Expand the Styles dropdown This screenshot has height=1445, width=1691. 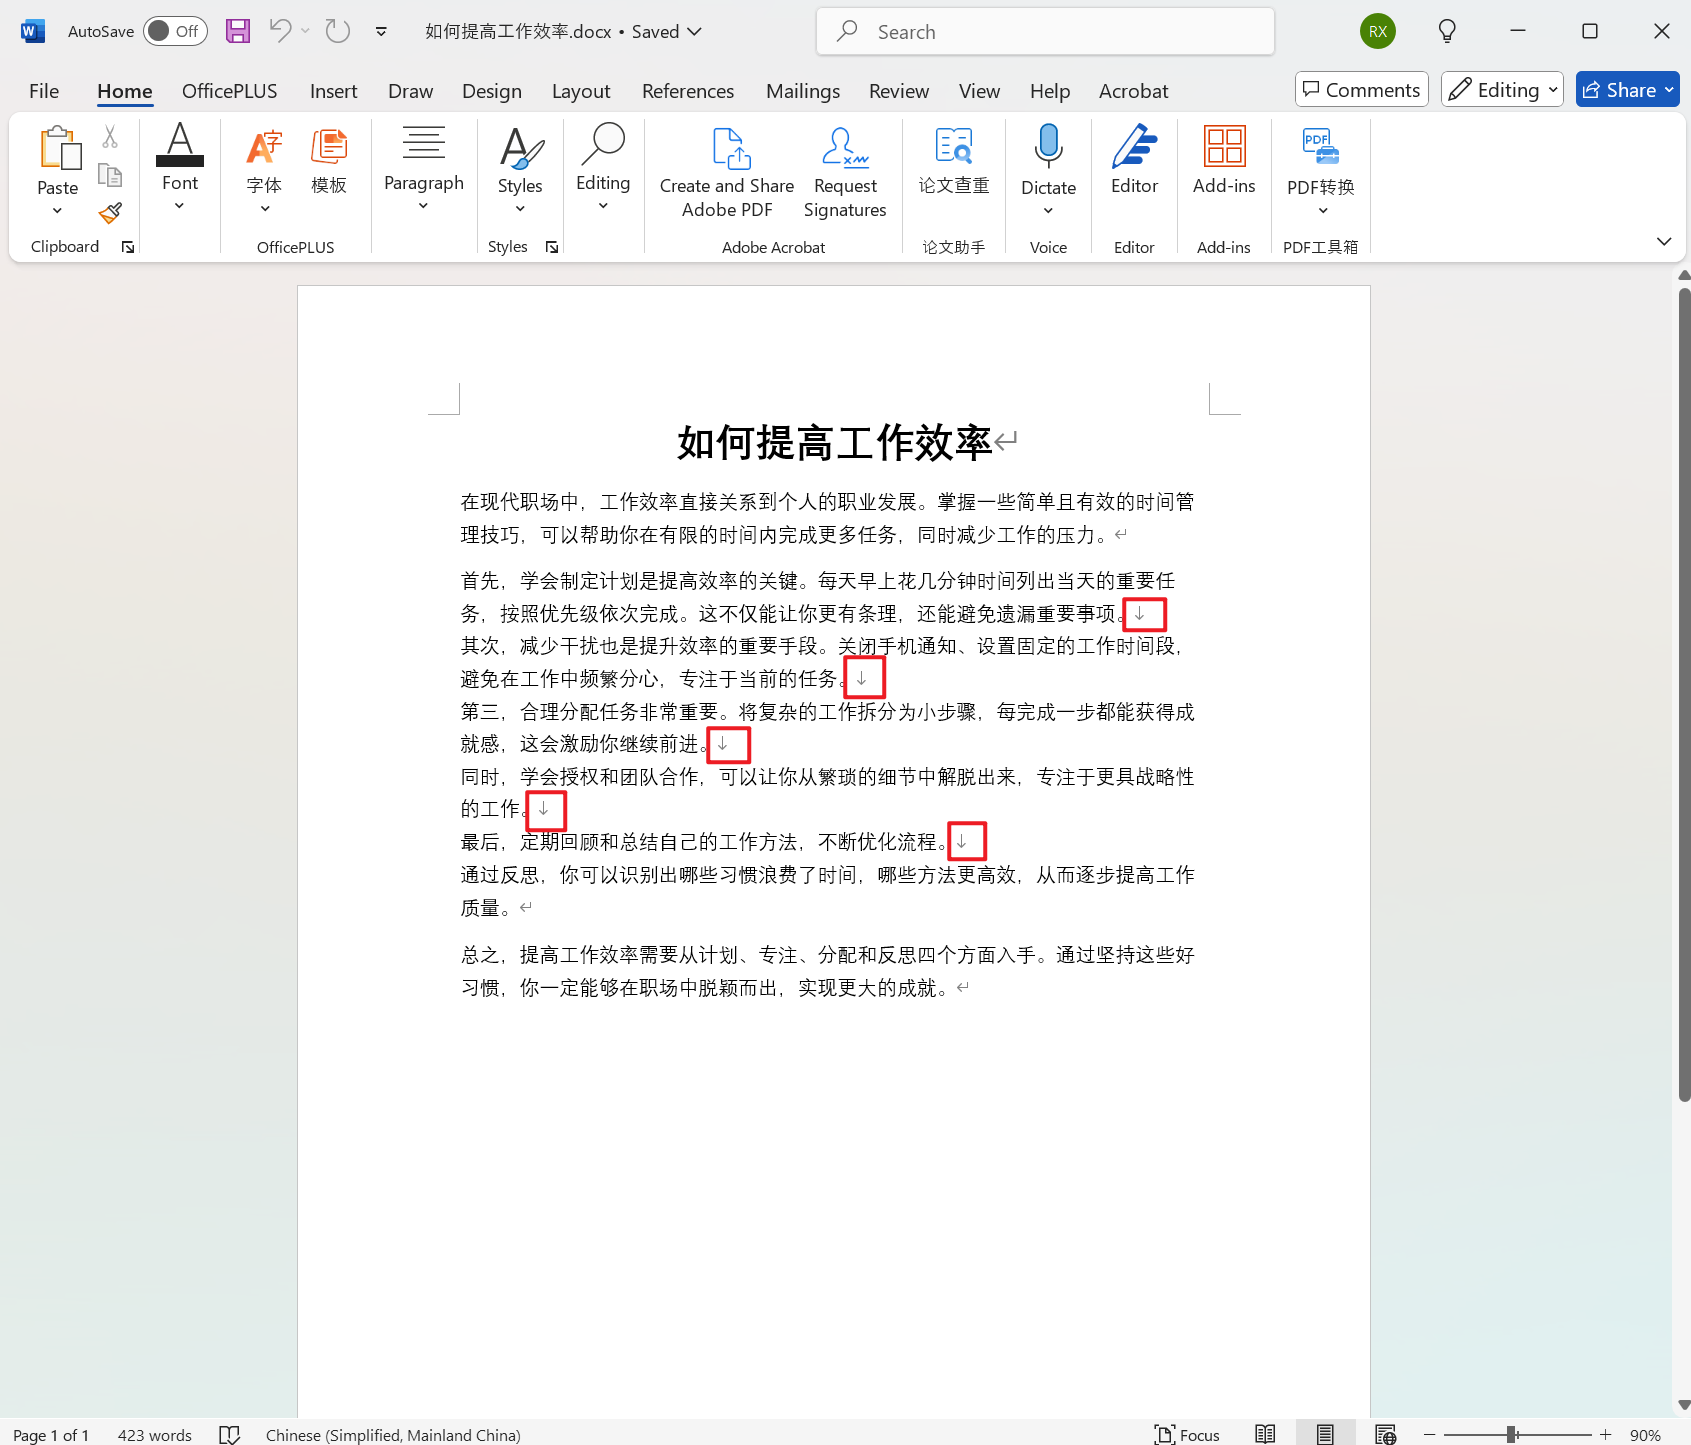(x=520, y=207)
